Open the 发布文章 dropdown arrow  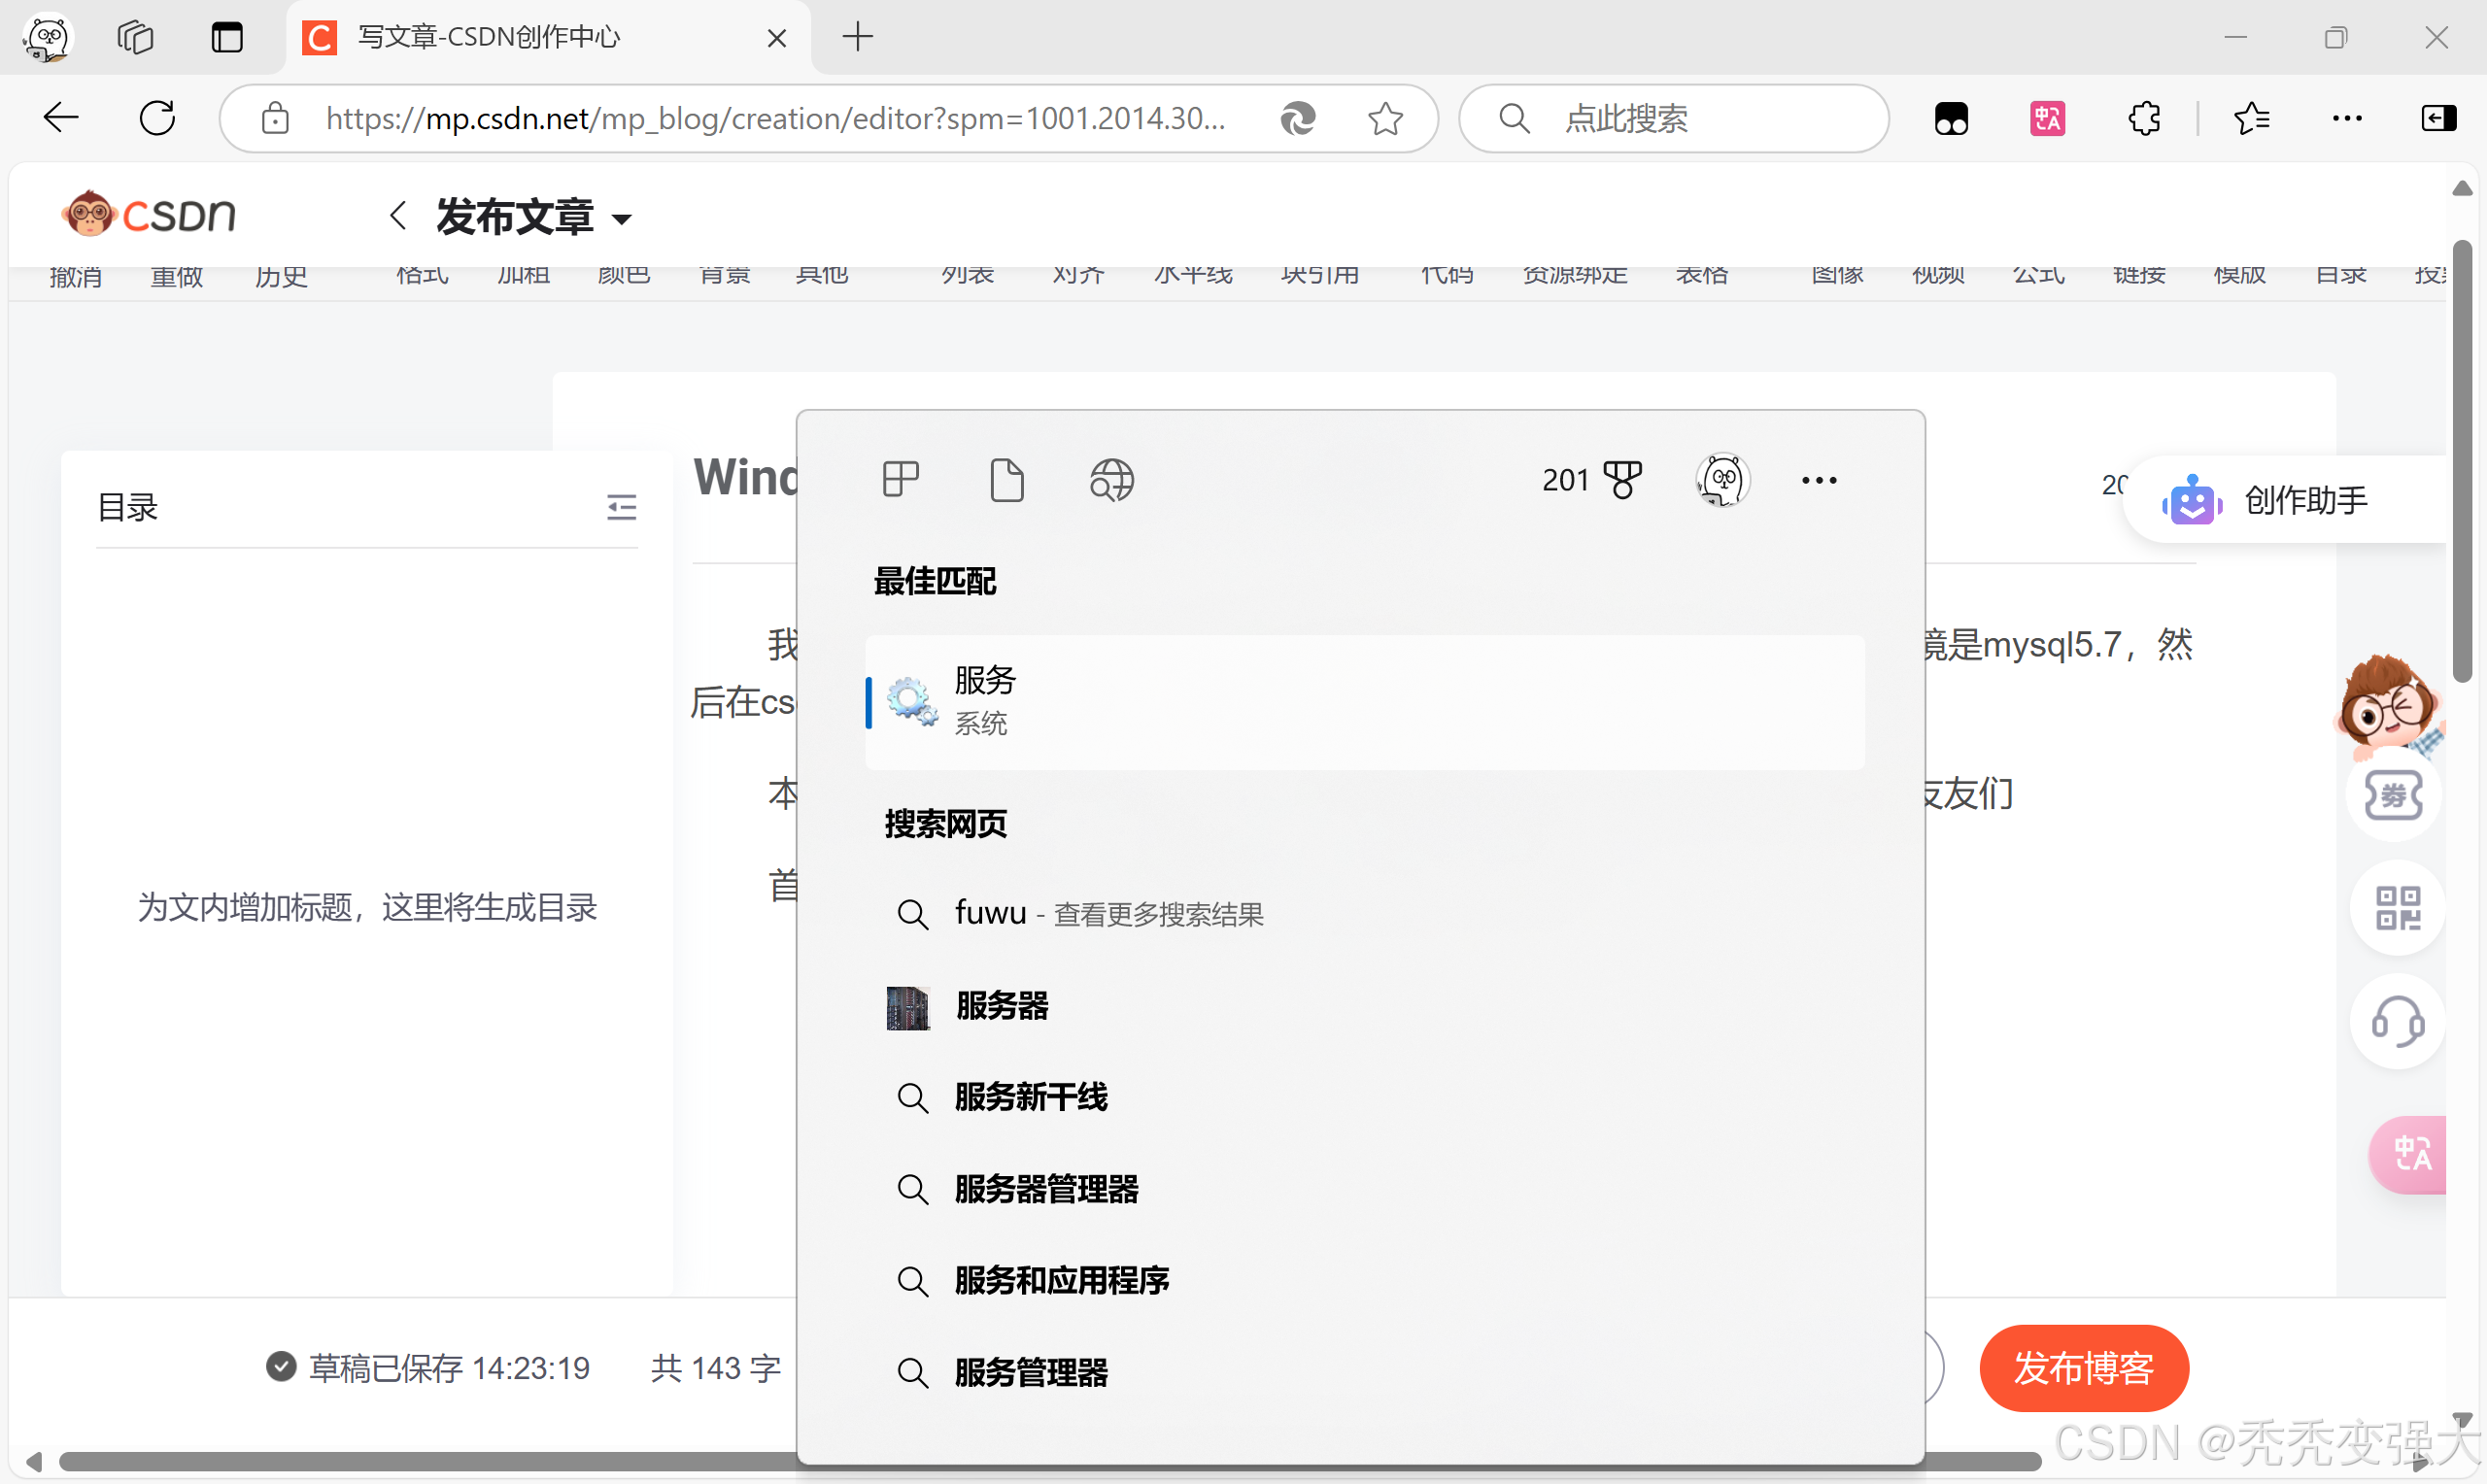point(624,218)
